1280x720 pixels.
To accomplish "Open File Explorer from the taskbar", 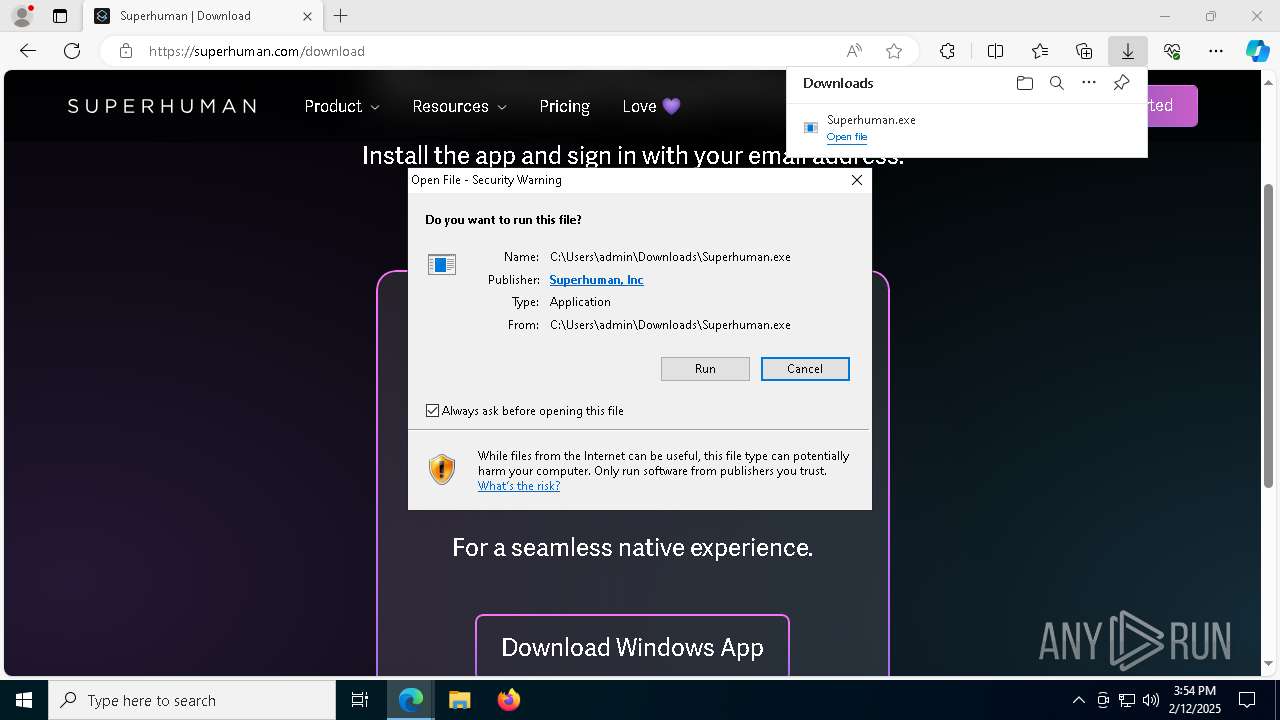I will click(x=459, y=700).
